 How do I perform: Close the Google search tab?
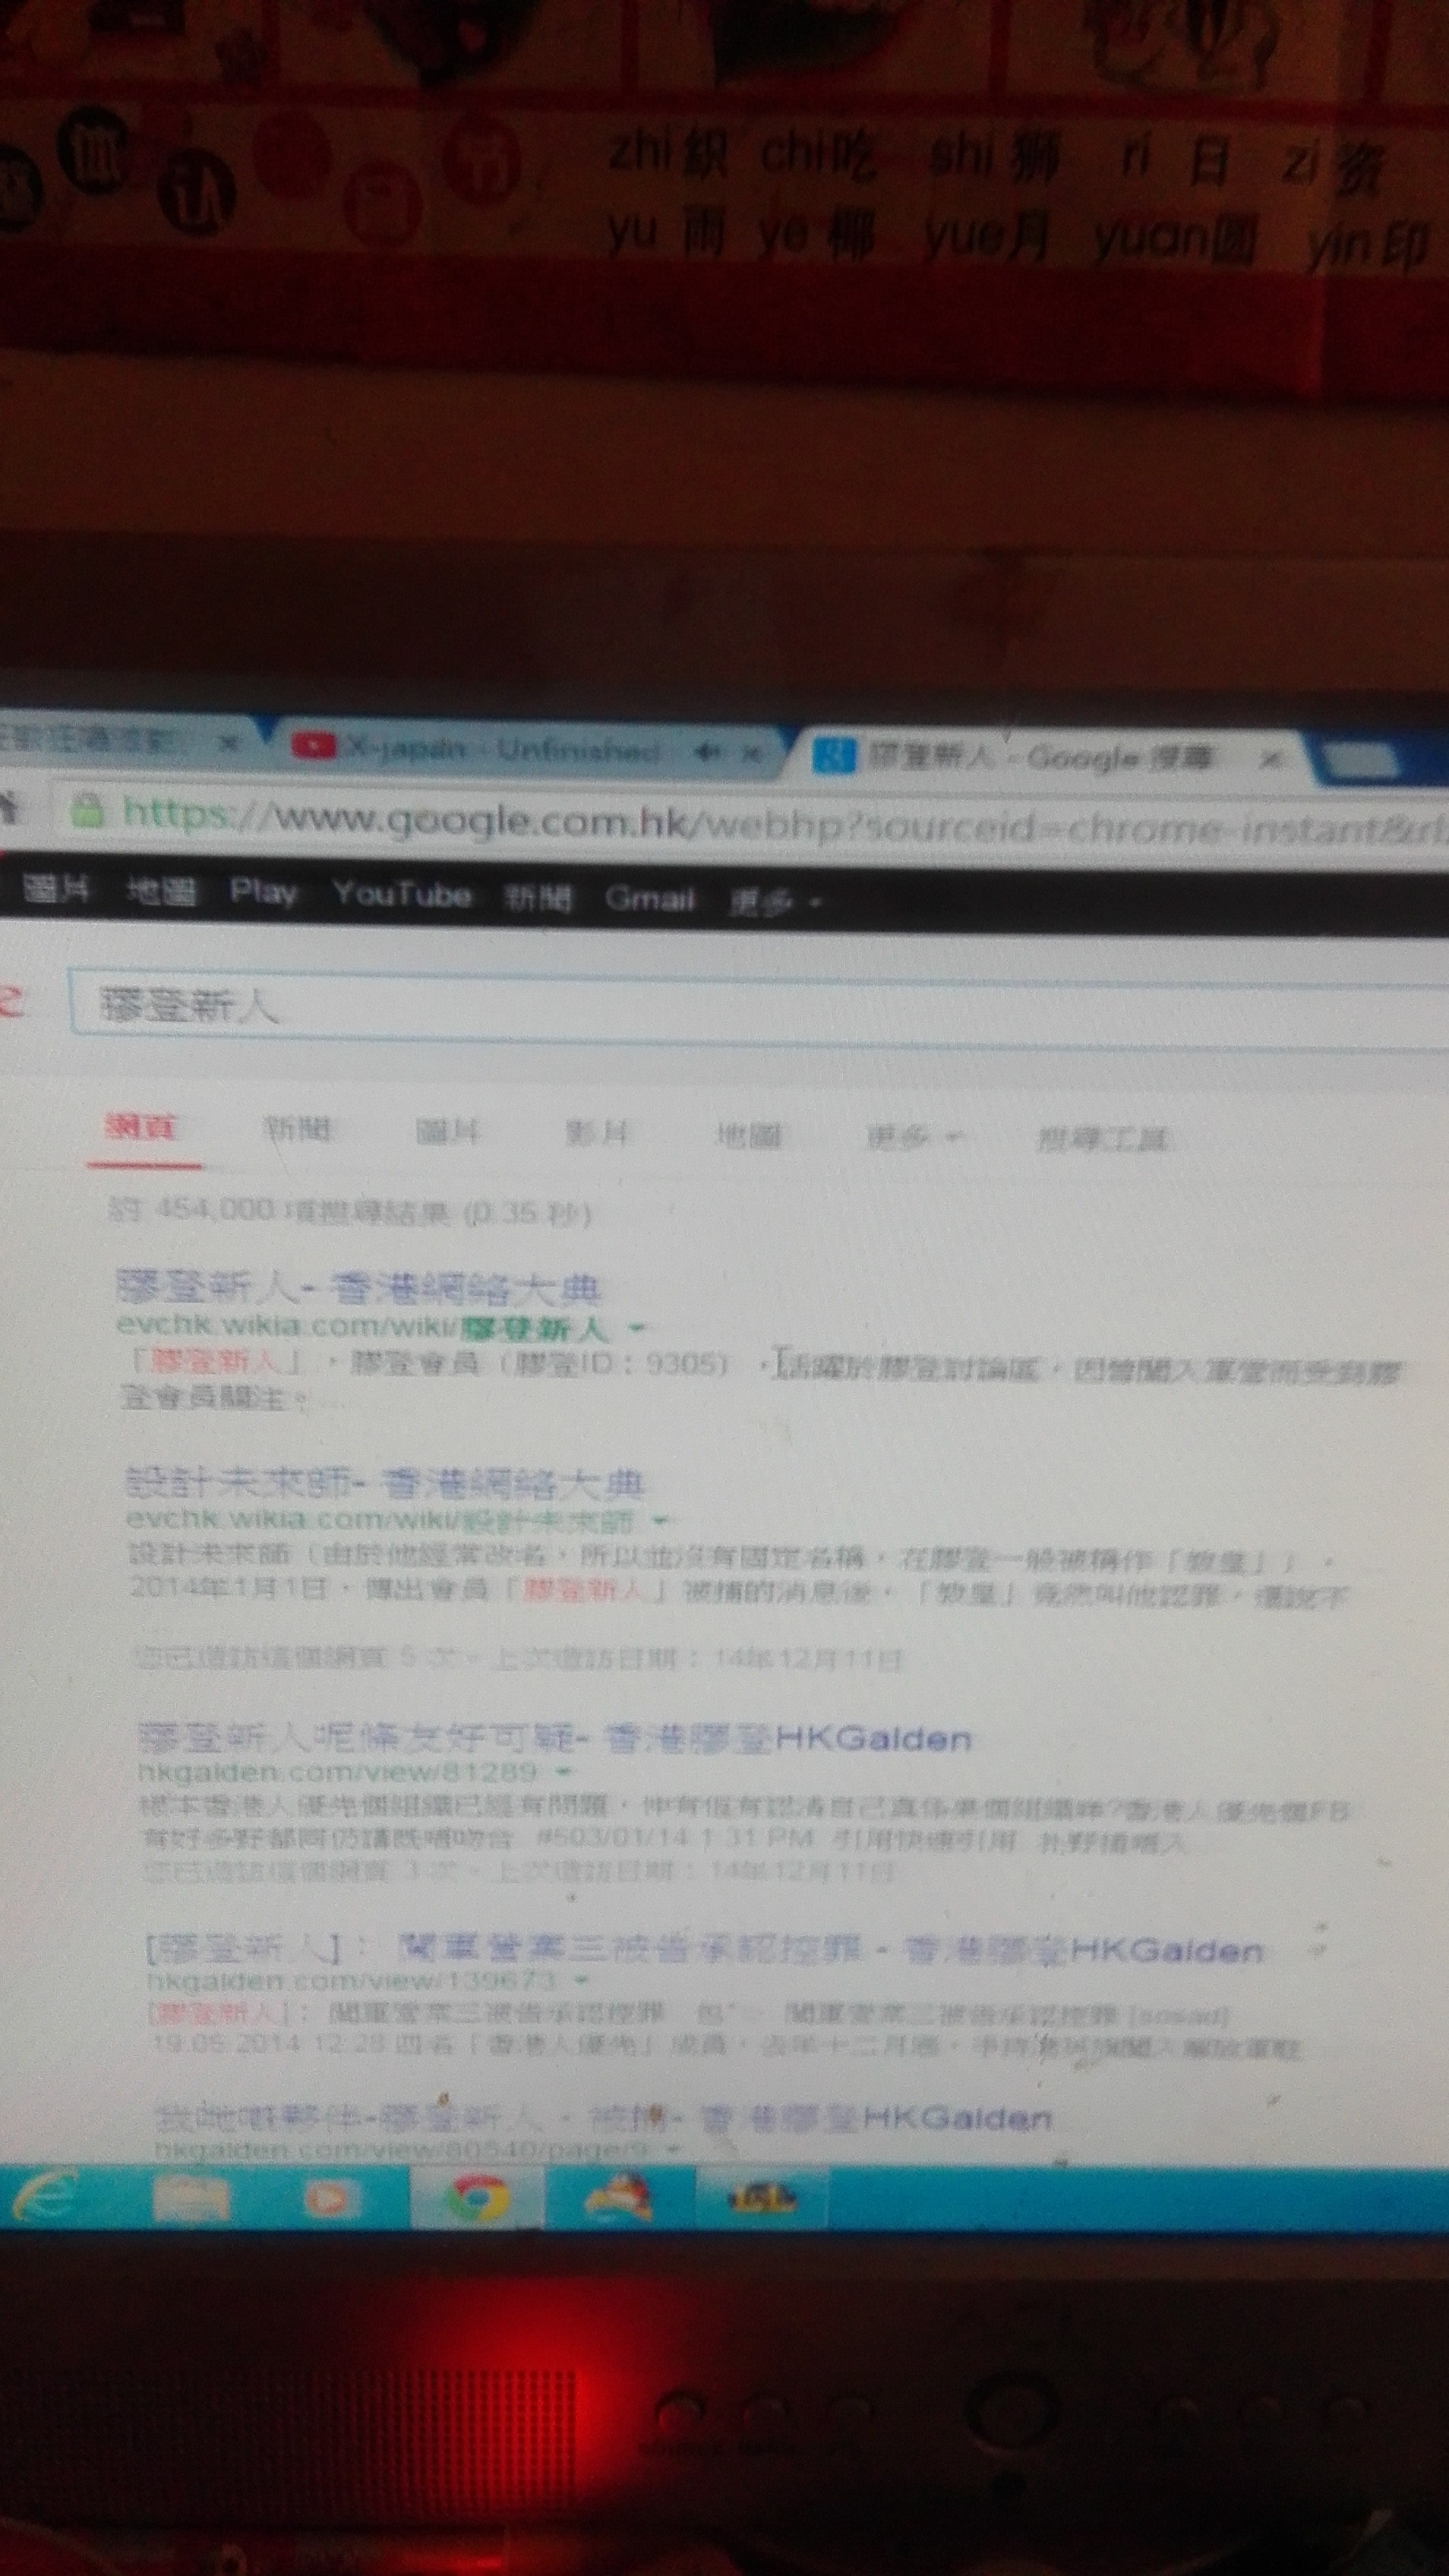tap(1269, 760)
